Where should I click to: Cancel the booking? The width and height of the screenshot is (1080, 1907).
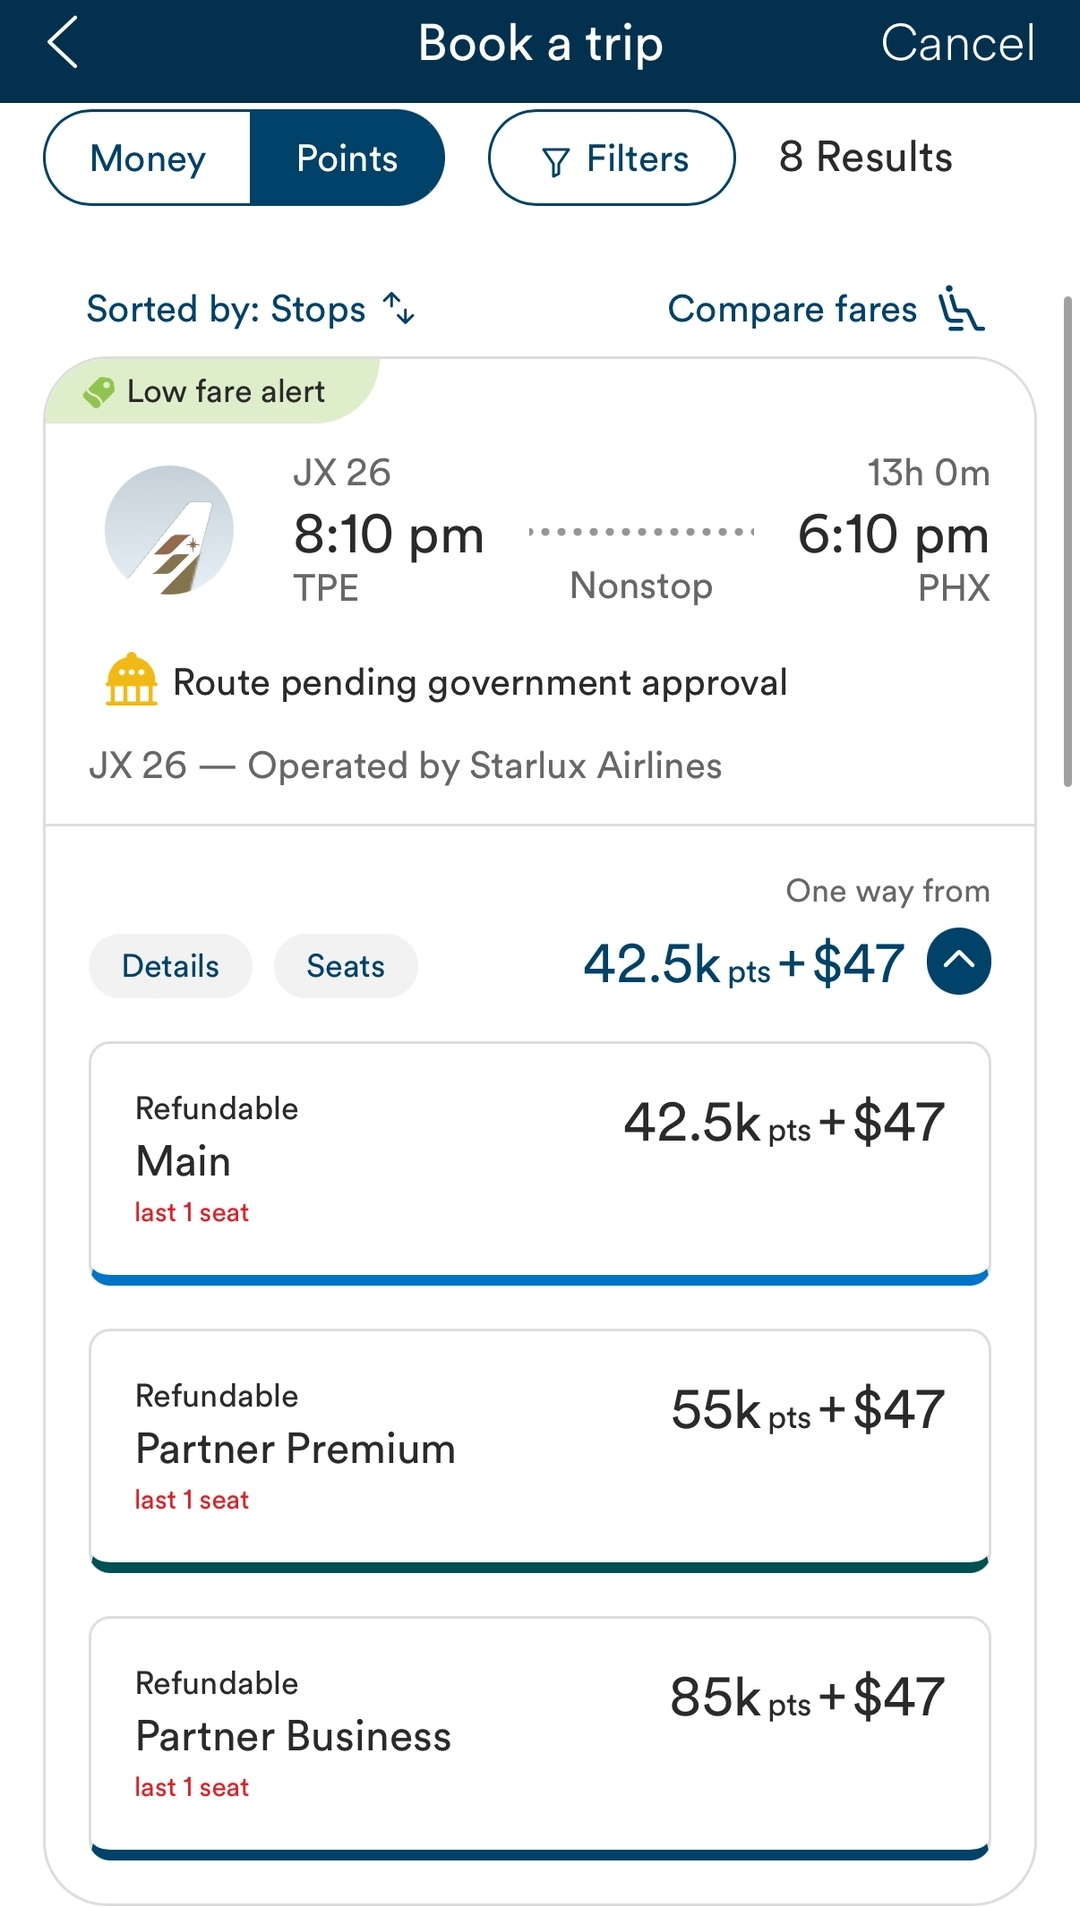coord(957,44)
